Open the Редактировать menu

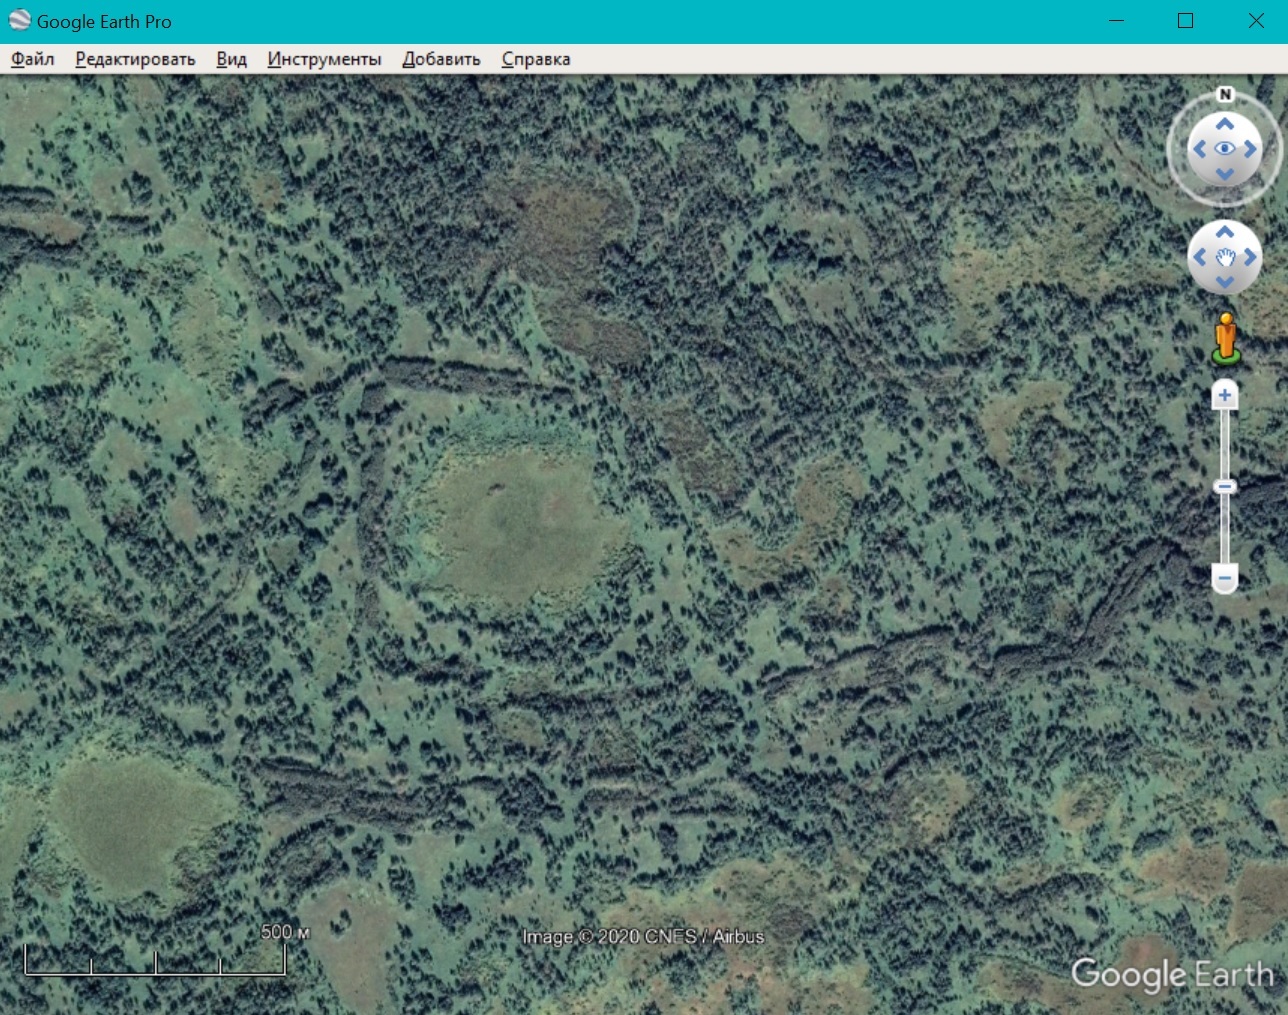tap(135, 59)
